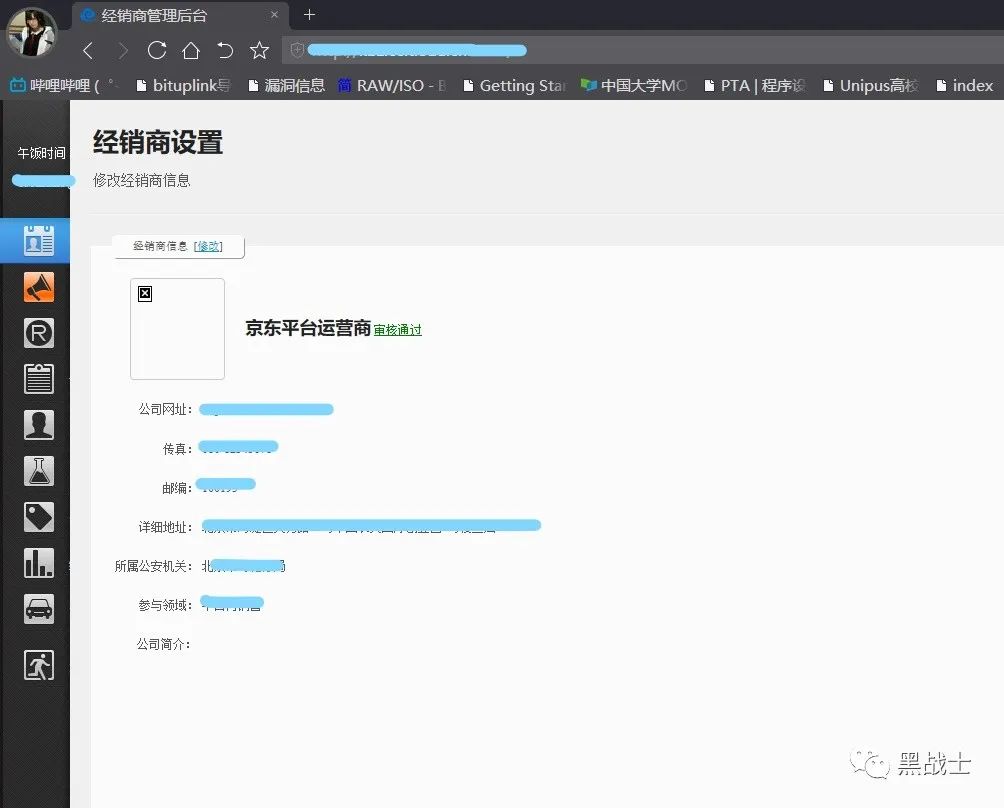The height and width of the screenshot is (808, 1004).
Task: Open the lab flask sidebar icon
Action: coord(38,471)
